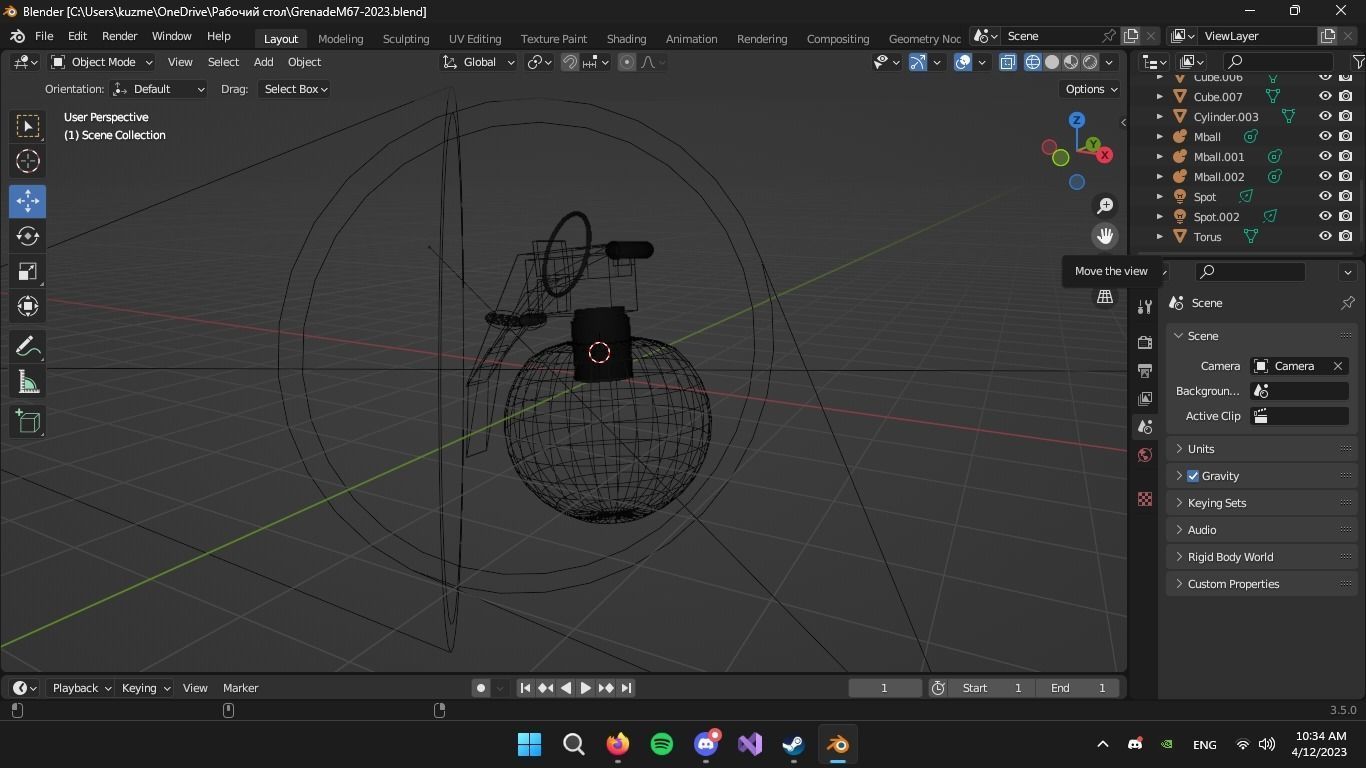This screenshot has width=1366, height=768.
Task: Play the animation forward
Action: tap(586, 688)
